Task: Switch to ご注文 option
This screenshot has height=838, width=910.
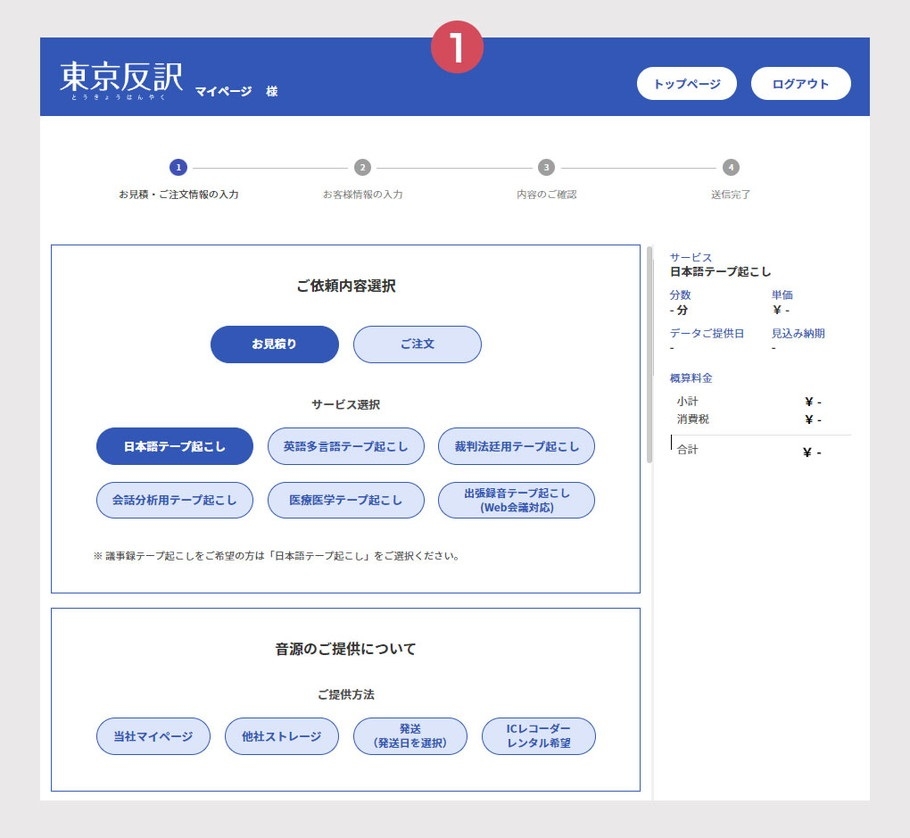Action: (417, 344)
